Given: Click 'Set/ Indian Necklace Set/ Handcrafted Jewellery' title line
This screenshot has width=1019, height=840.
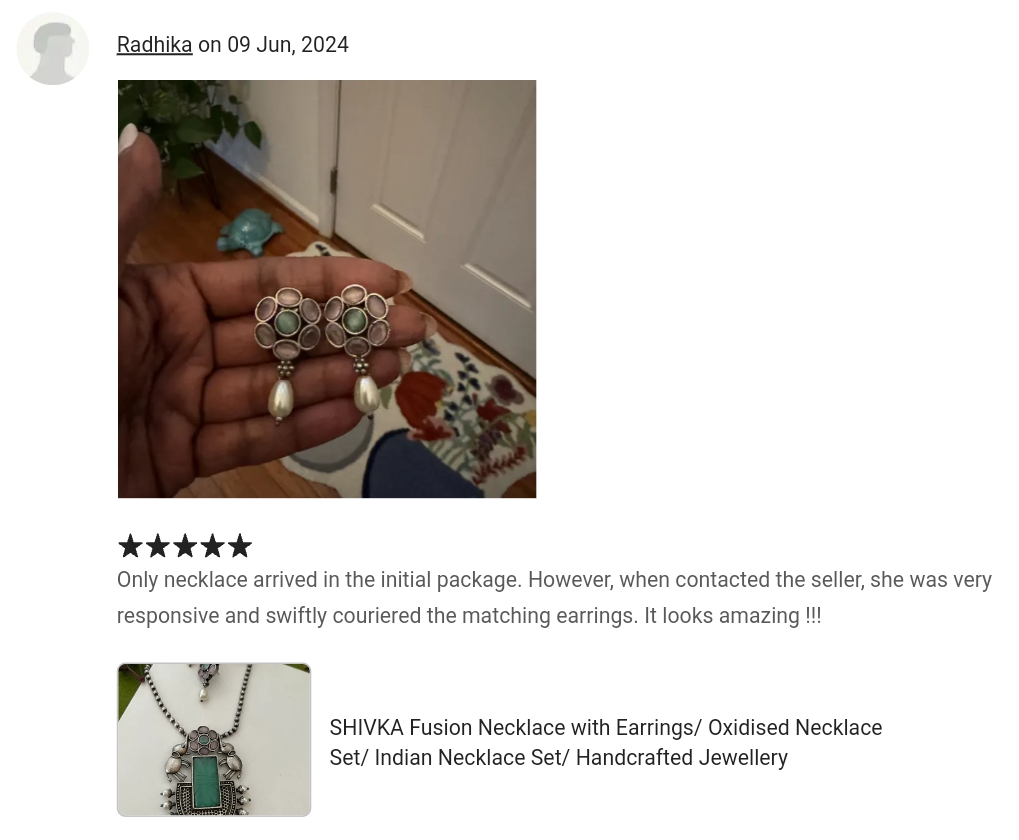Looking at the screenshot, I should coord(558,757).
